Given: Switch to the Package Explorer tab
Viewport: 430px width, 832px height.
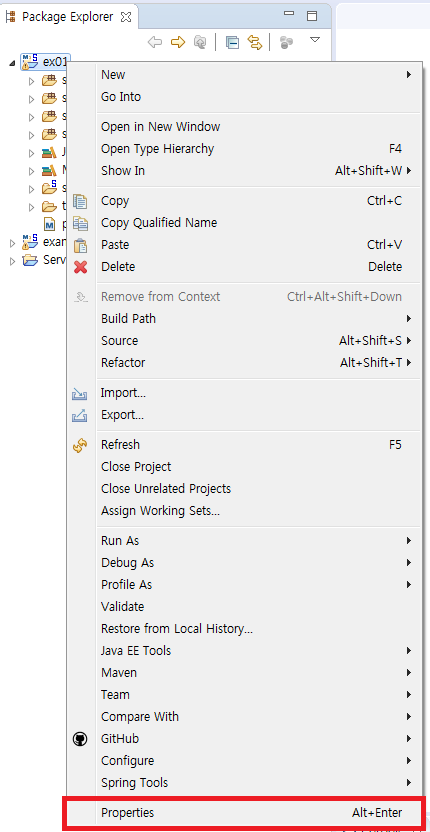Looking at the screenshot, I should [x=68, y=17].
